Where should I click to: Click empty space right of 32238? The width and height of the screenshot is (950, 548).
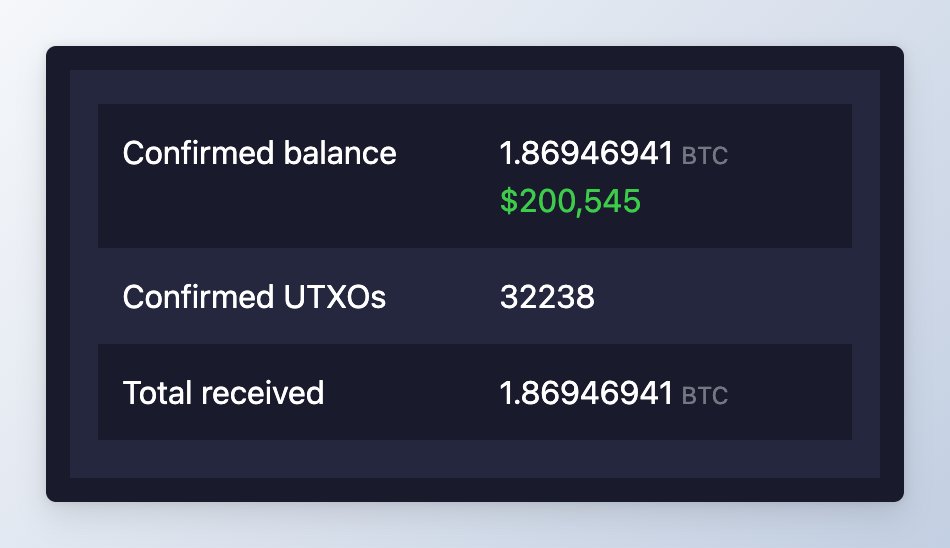point(721,297)
